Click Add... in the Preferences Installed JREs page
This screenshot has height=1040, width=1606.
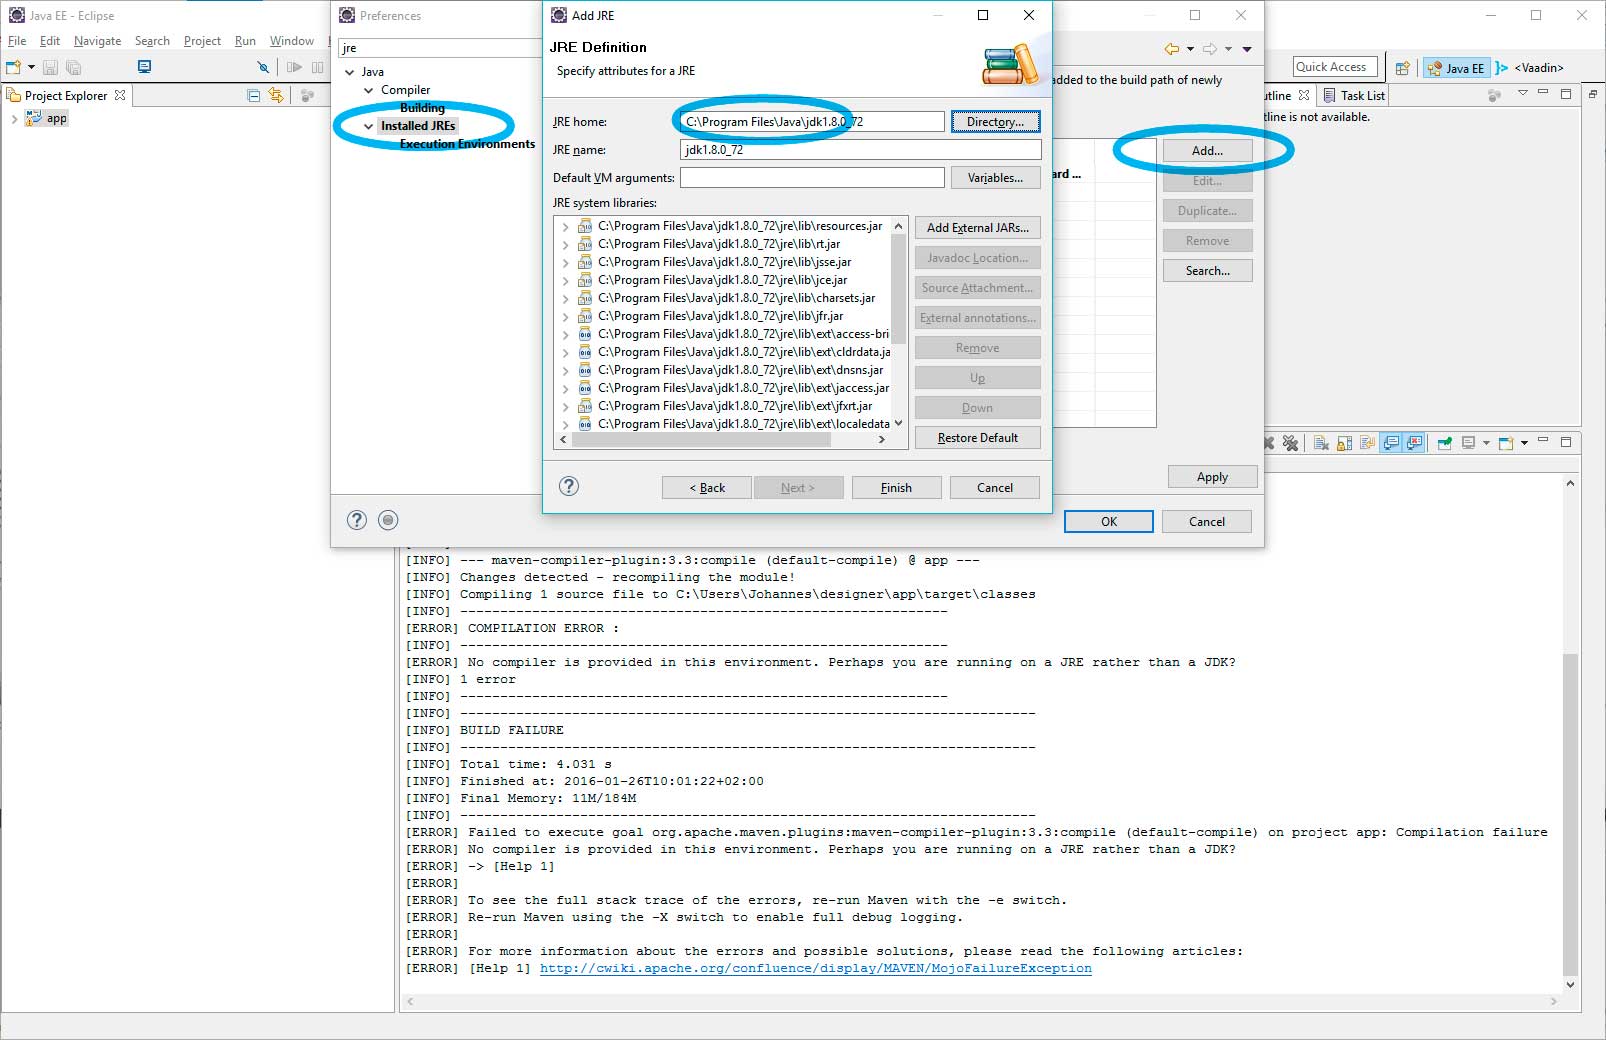[1207, 151]
